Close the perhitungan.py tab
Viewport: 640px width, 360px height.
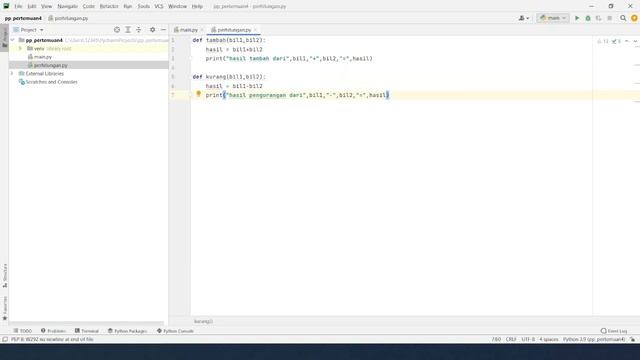(x=256, y=30)
